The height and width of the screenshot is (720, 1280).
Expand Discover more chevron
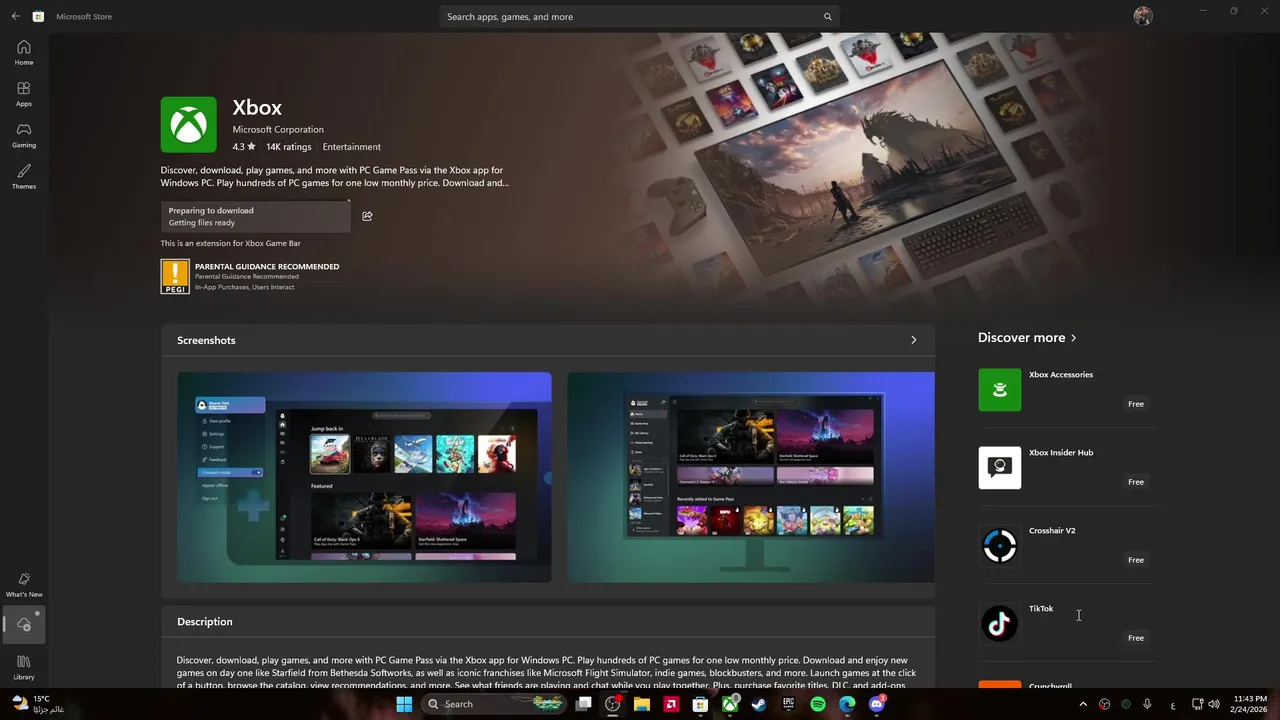coord(1074,338)
